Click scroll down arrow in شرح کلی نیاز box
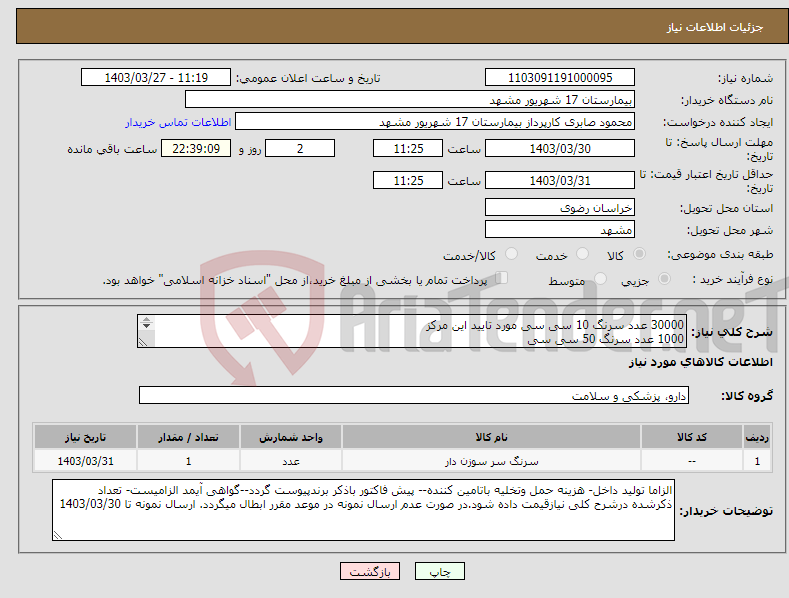The width and height of the screenshot is (789, 598). (146, 326)
